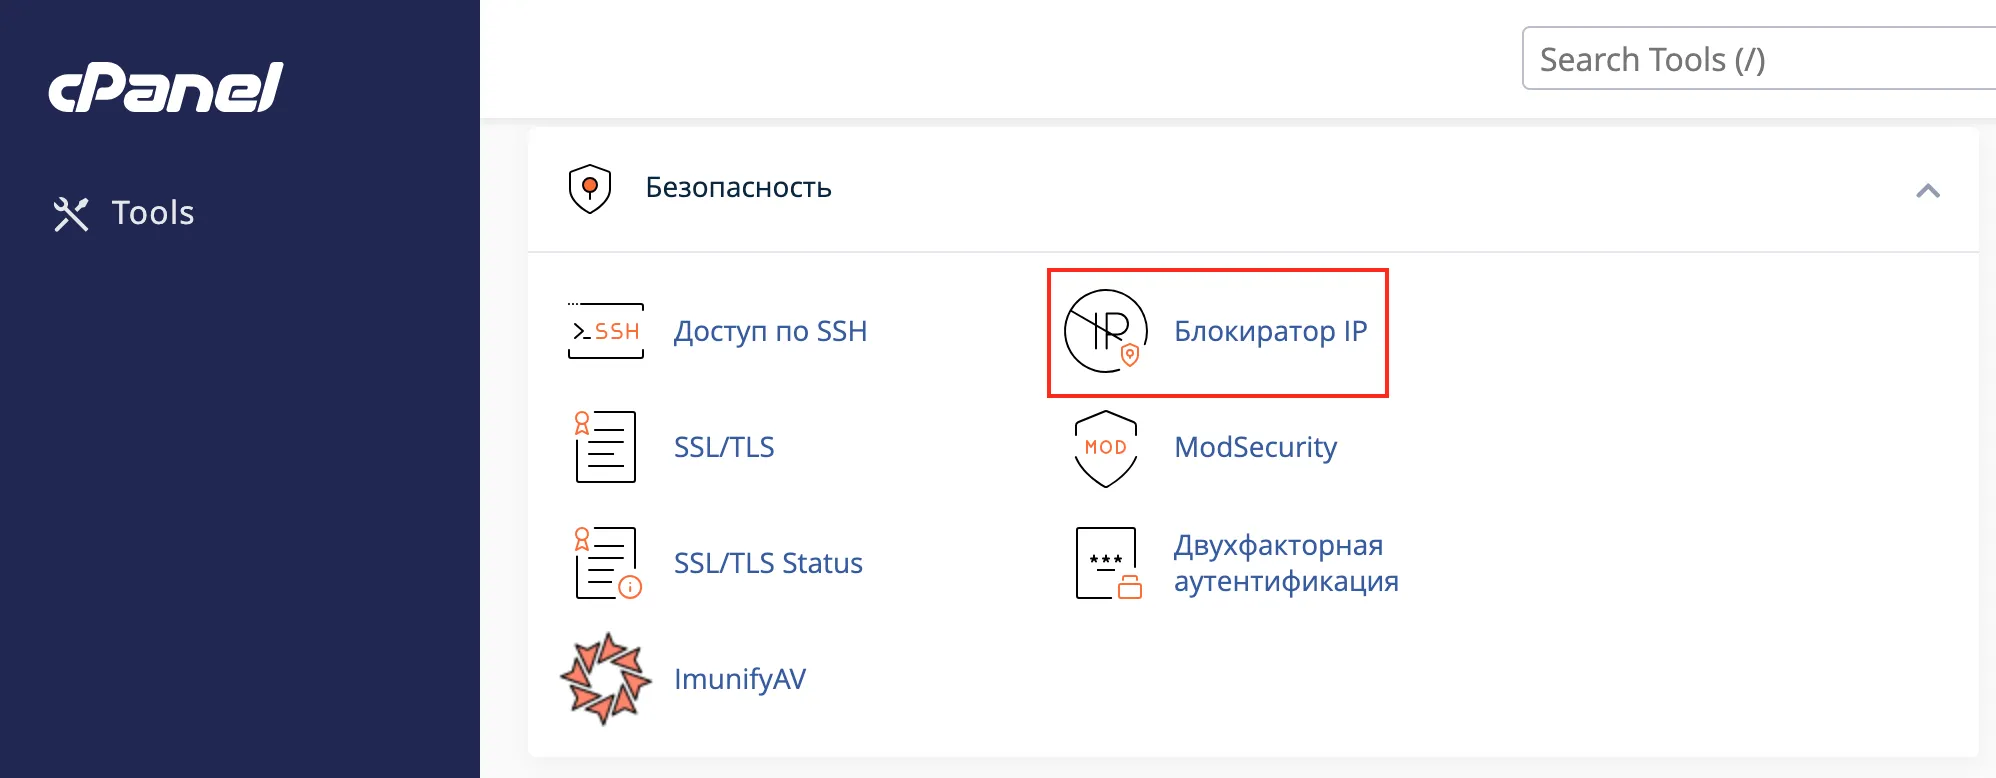Click the IP Blocker circular icon
This screenshot has width=1996, height=778.
click(x=1104, y=331)
